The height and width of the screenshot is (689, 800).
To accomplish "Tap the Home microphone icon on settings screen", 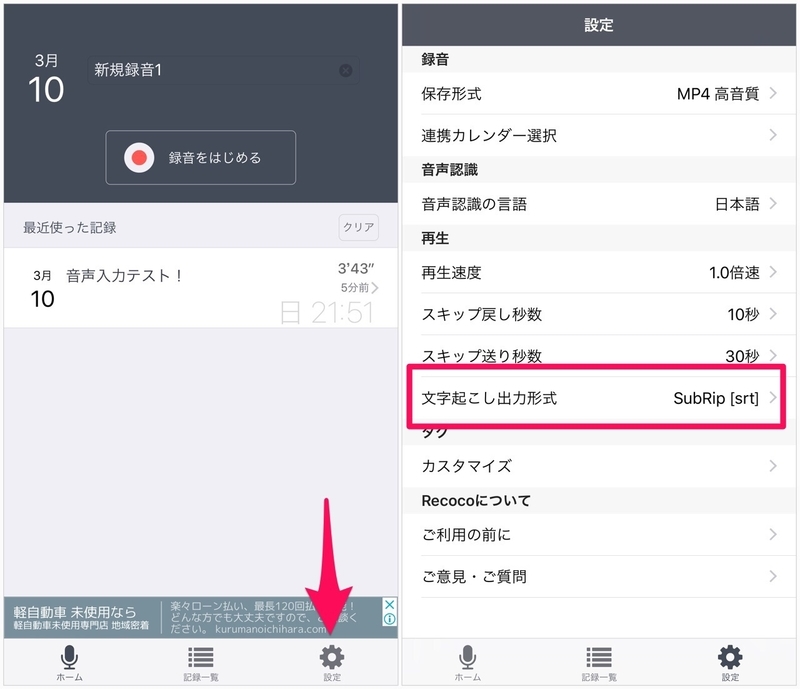I will 467,657.
